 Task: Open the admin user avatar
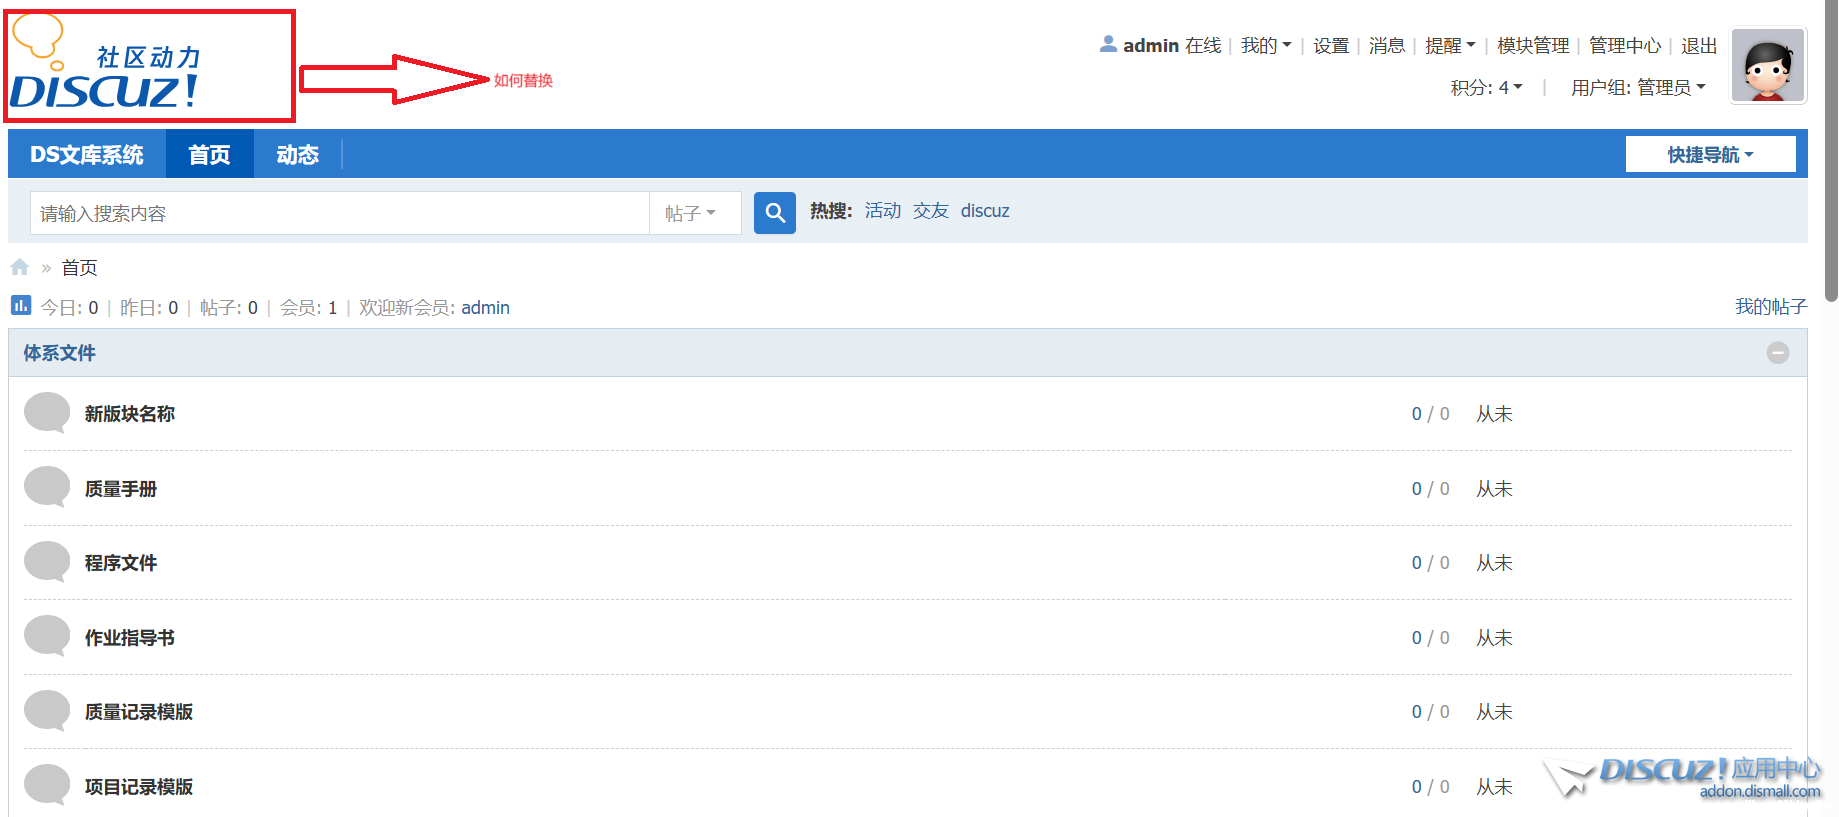tap(1767, 66)
